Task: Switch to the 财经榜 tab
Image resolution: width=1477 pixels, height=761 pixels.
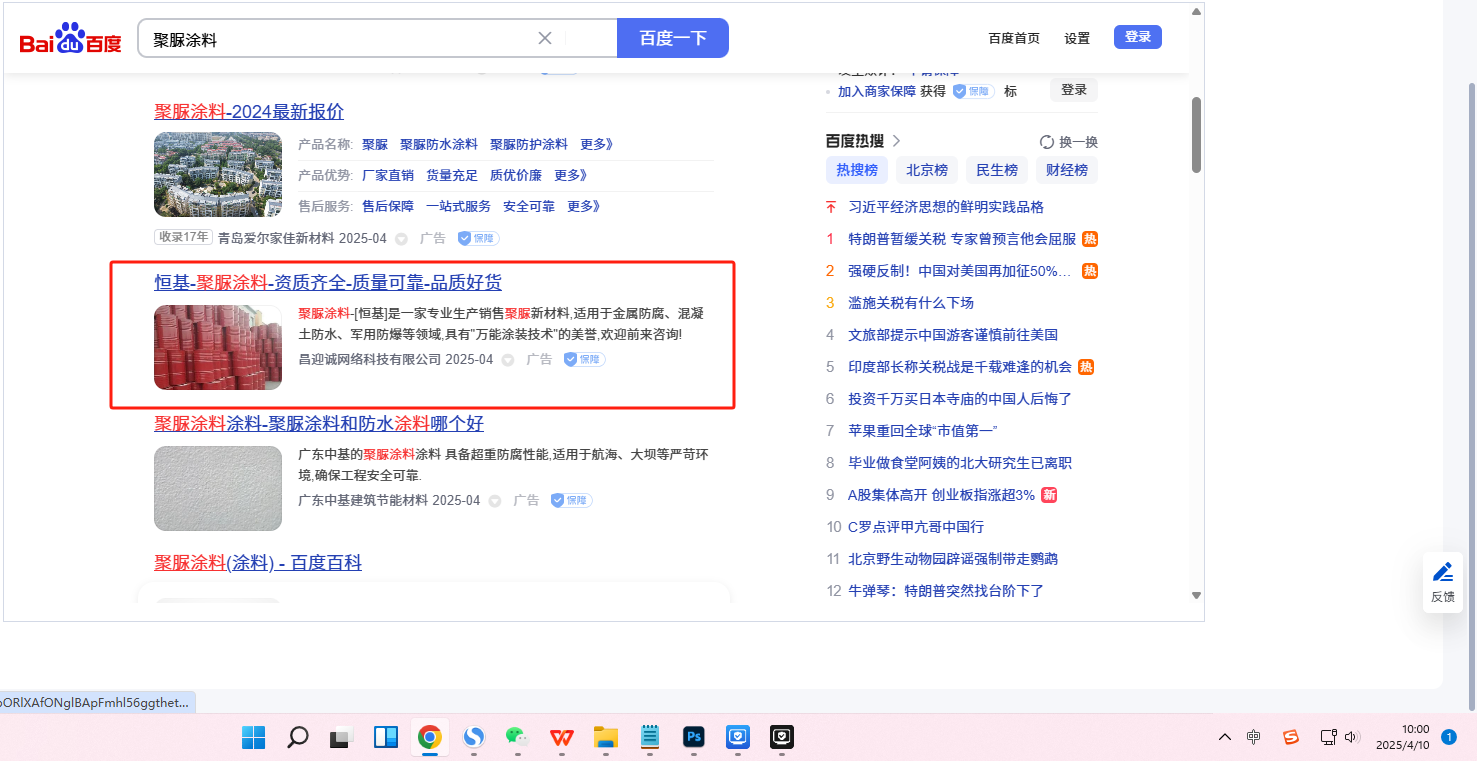Action: [x=1066, y=170]
